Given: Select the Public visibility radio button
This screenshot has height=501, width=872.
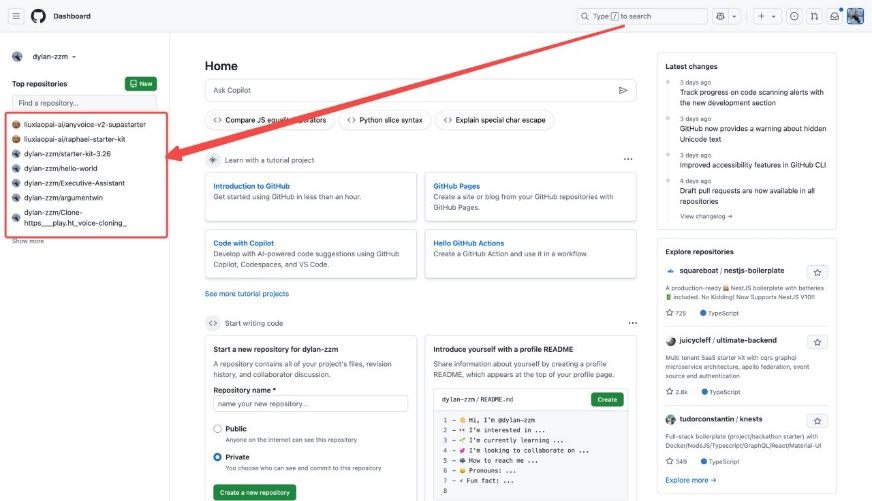Looking at the screenshot, I should [218, 429].
